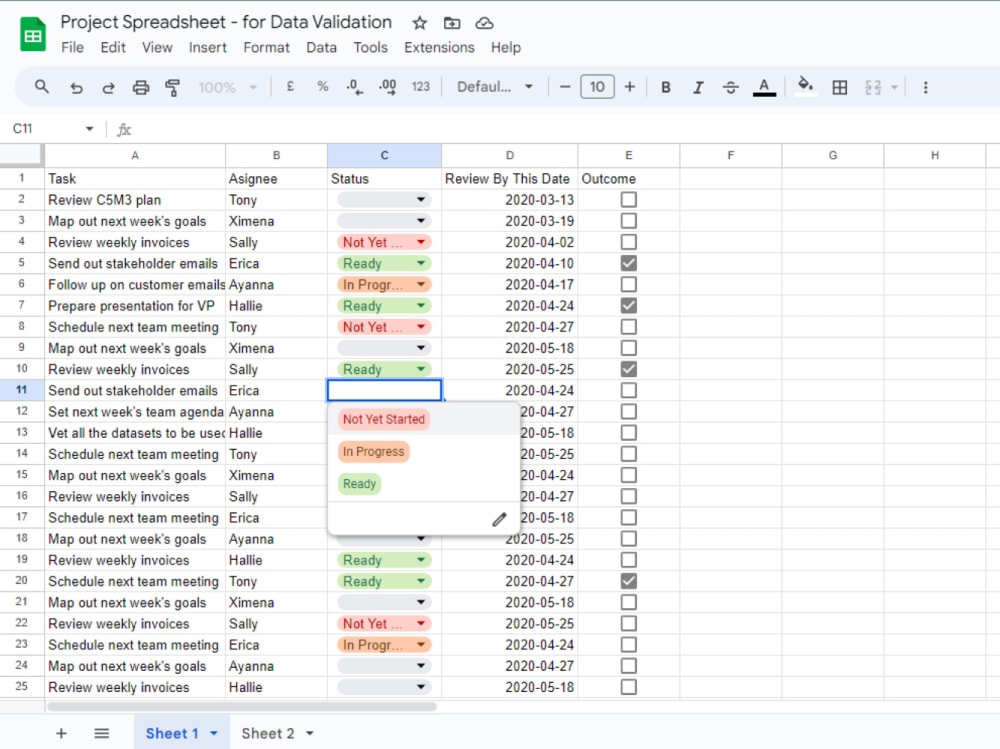Image resolution: width=1000 pixels, height=749 pixels.
Task: Select the Paint format tool
Action: pyautogui.click(x=172, y=87)
